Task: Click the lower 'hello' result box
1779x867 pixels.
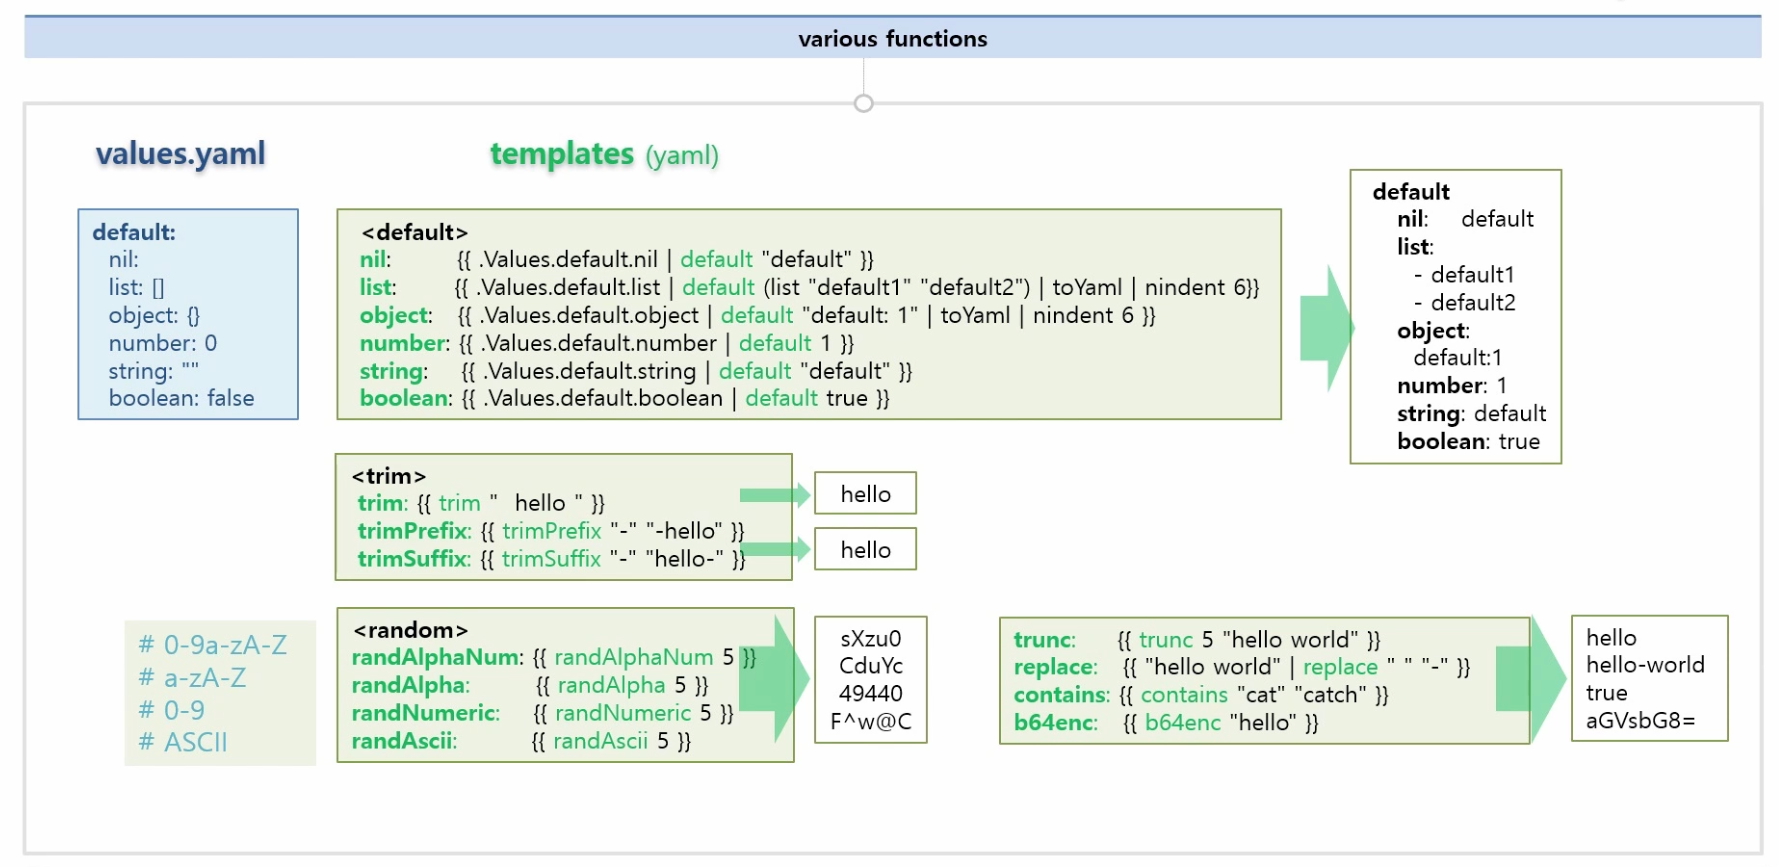Action: pos(865,550)
